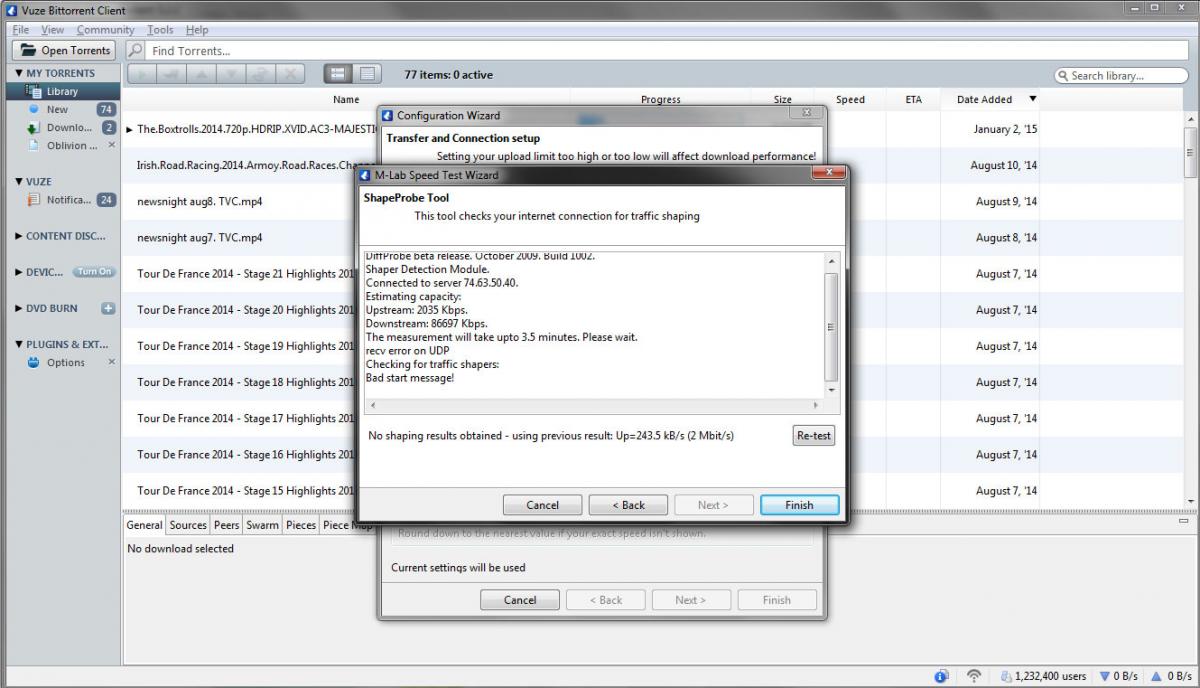
Task: Switch to the Pieces tab
Action: (301, 525)
